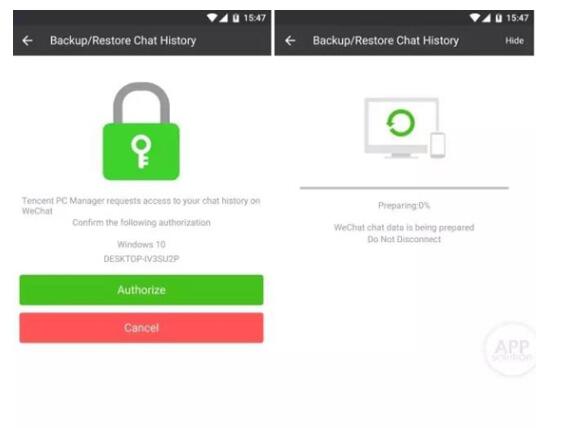
Task: Tap cellular signal icon in right status bar
Action: [x=486, y=18]
